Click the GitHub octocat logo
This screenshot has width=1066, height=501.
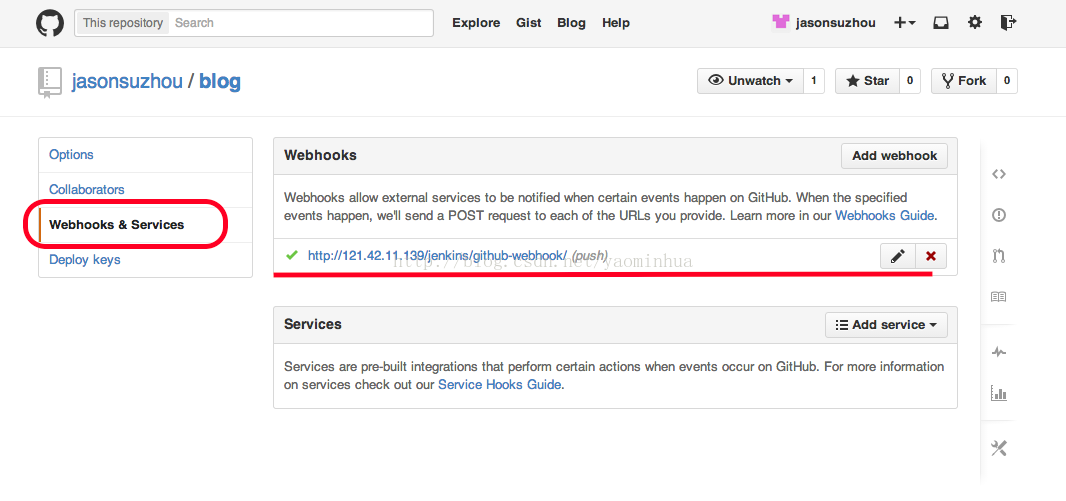point(49,22)
